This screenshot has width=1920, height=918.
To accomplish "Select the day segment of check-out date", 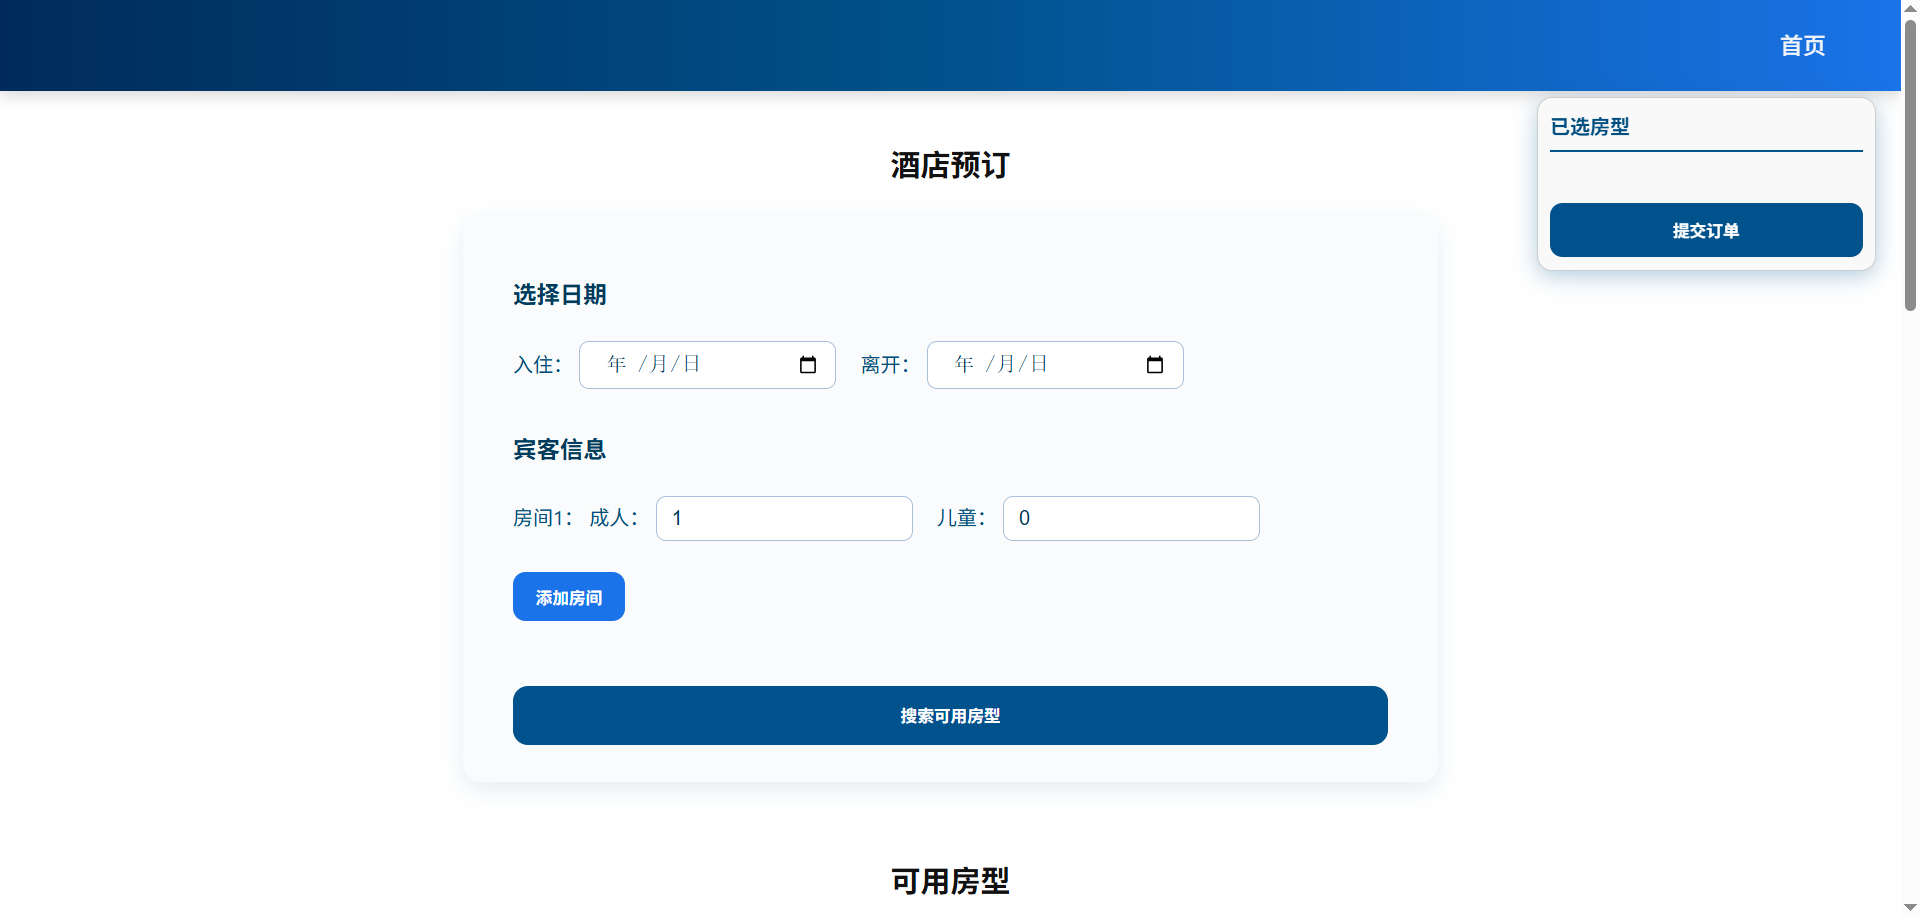I will [1039, 364].
